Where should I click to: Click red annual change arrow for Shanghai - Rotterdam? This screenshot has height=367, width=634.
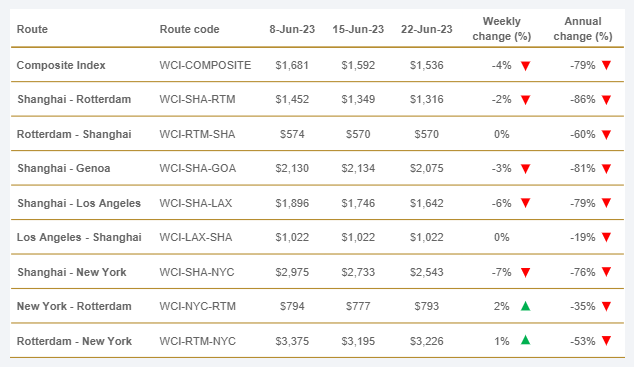pyautogui.click(x=606, y=100)
